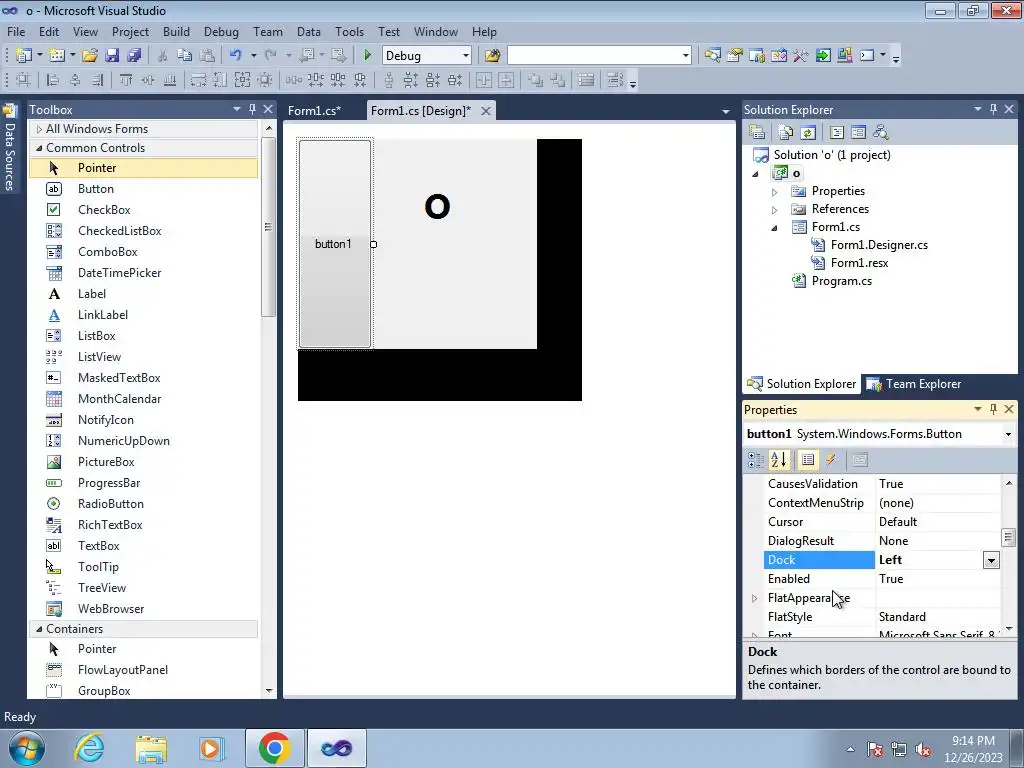The height and width of the screenshot is (768, 1024).
Task: Expand the FlatAppearance property
Action: [754, 598]
